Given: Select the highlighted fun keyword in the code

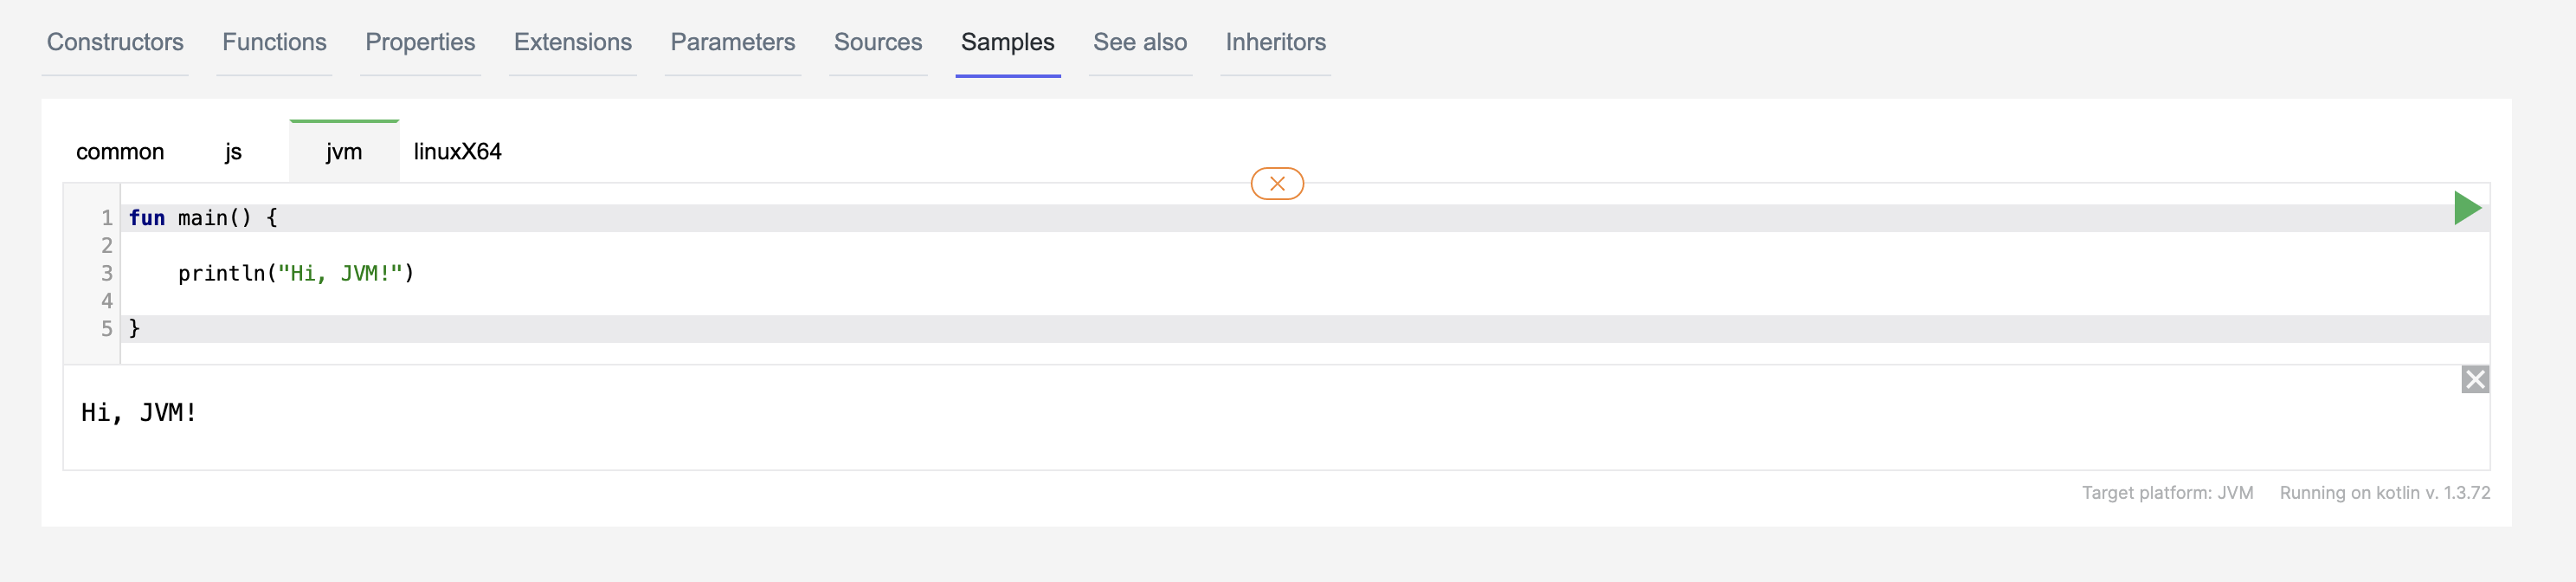Looking at the screenshot, I should point(146,217).
